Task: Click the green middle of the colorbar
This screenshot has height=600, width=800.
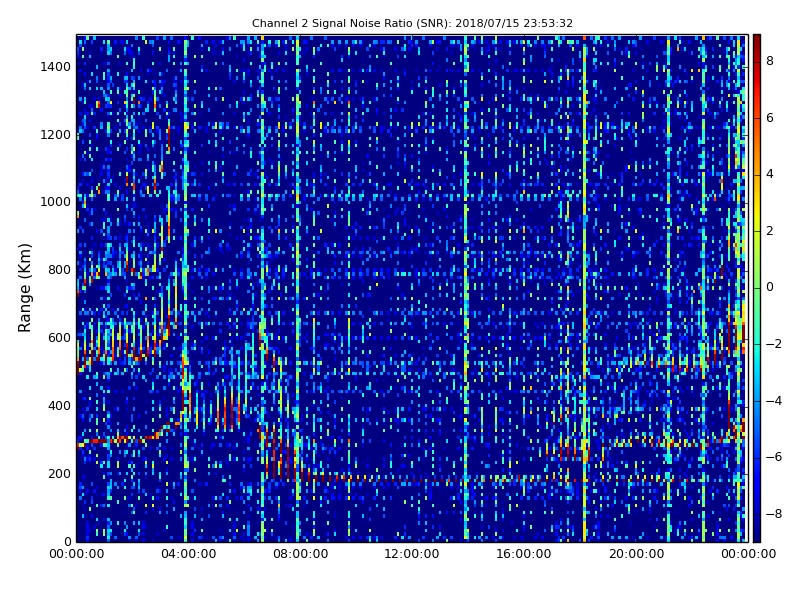Action: click(x=757, y=288)
